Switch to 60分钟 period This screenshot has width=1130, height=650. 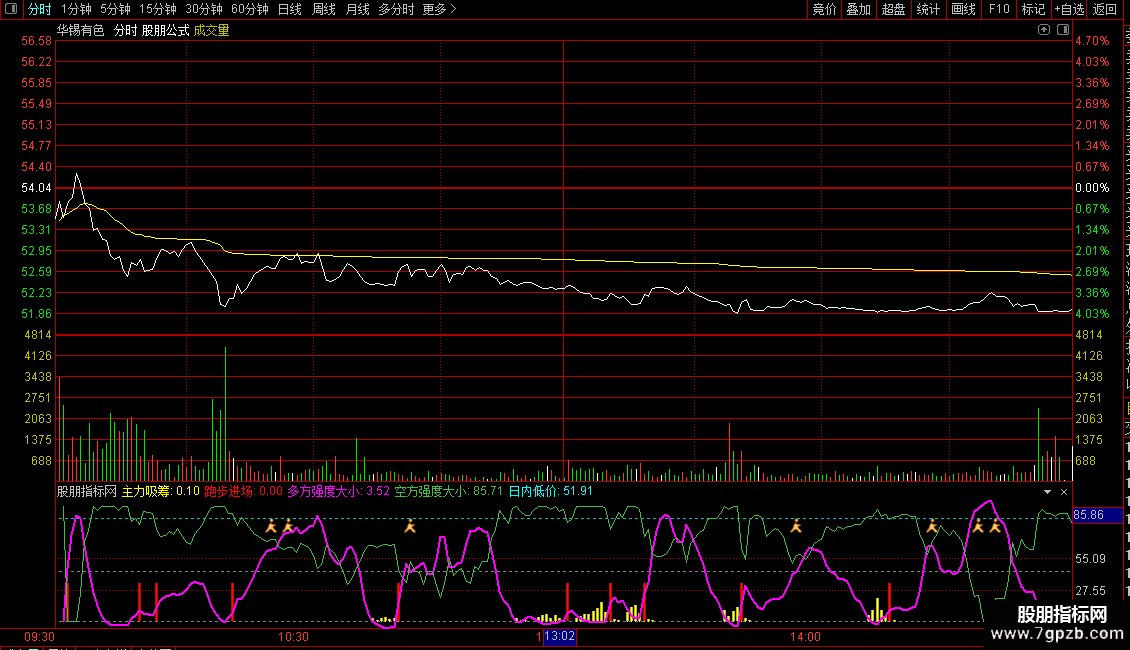tap(249, 10)
